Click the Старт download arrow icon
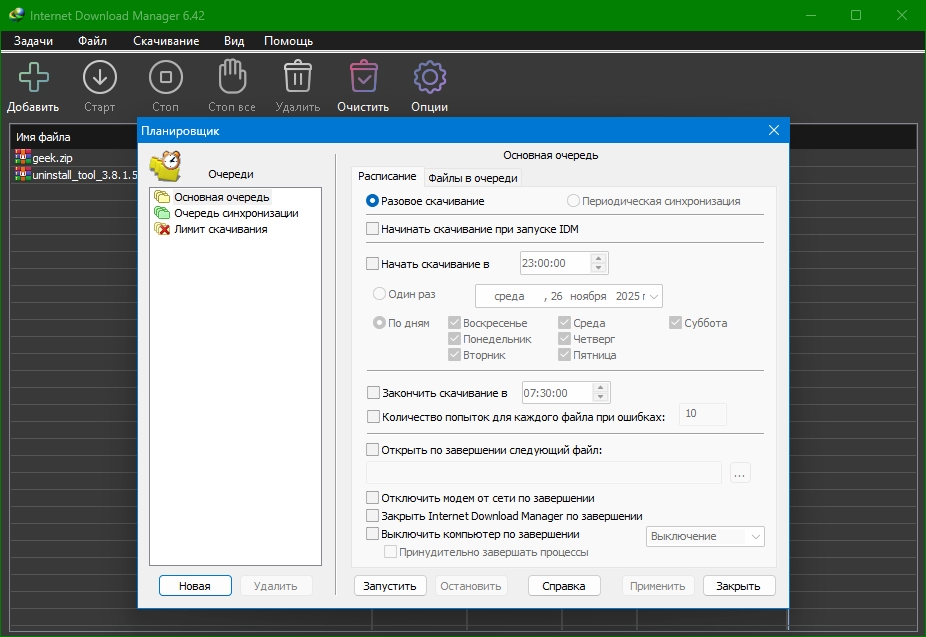The width and height of the screenshot is (926, 637). pos(100,77)
